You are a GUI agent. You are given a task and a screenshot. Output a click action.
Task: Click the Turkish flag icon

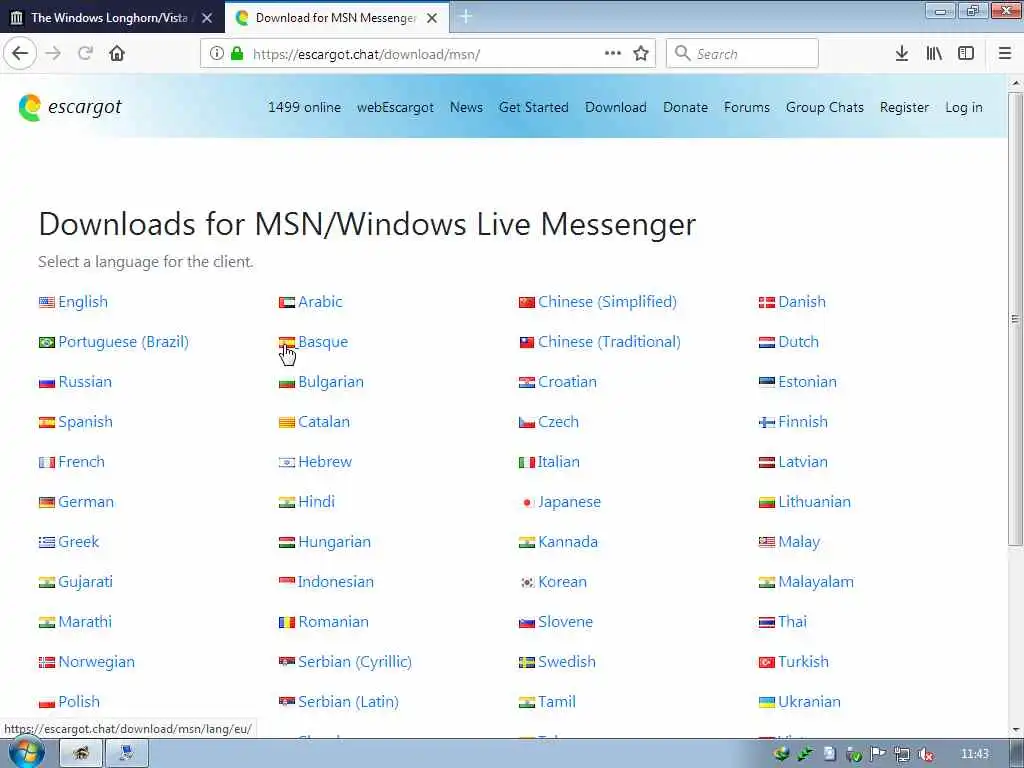tap(767, 662)
